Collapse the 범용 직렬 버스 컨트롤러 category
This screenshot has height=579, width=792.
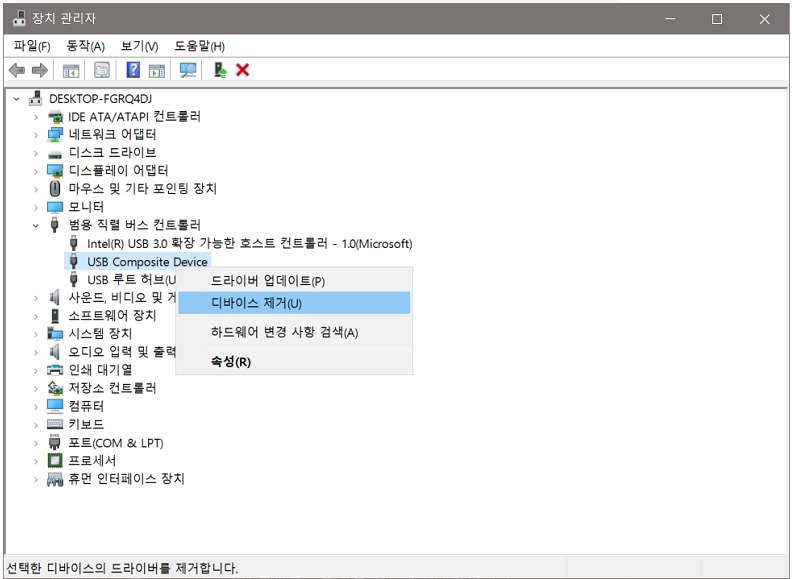pos(35,226)
